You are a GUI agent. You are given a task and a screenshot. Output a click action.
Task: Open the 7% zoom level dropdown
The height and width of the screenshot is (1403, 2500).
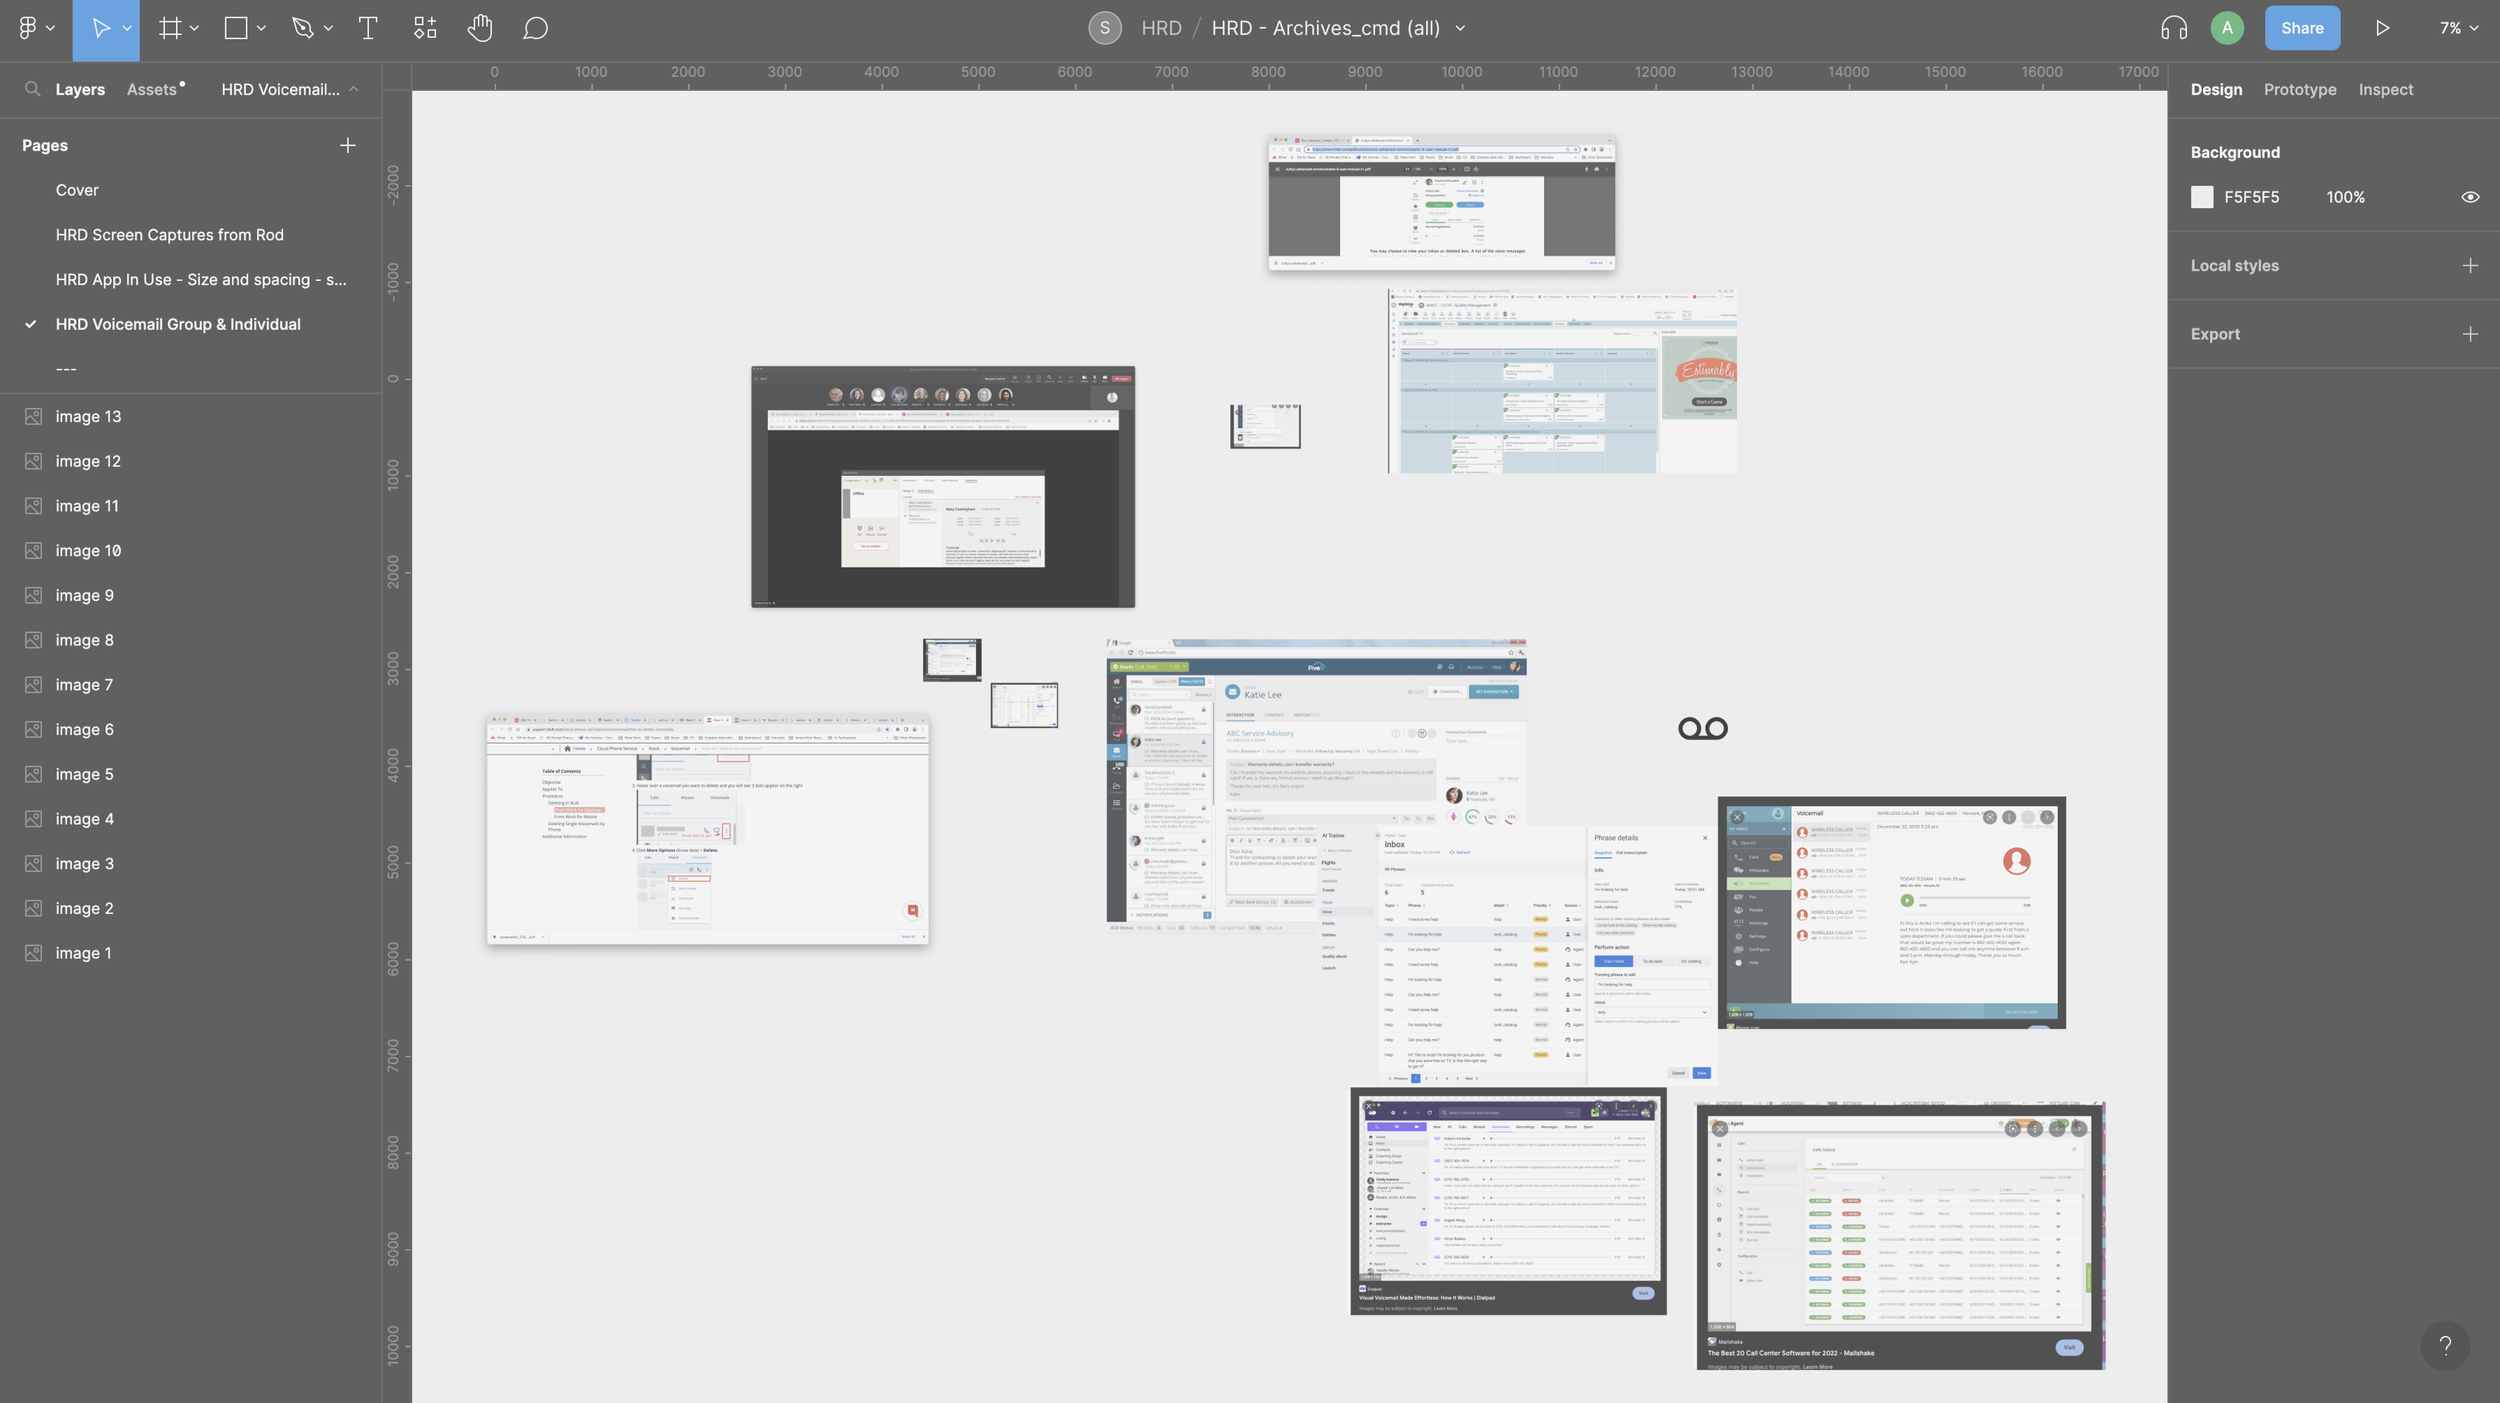pyautogui.click(x=2458, y=29)
